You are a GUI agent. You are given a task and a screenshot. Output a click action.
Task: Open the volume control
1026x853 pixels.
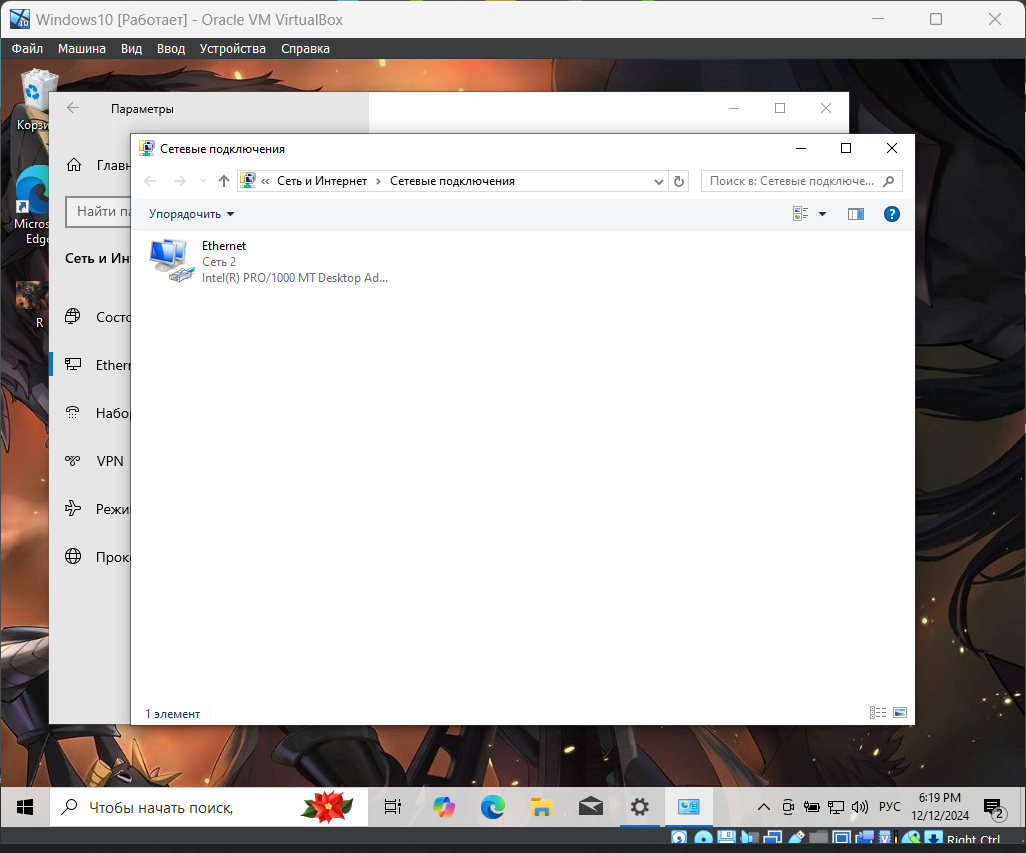[859, 807]
